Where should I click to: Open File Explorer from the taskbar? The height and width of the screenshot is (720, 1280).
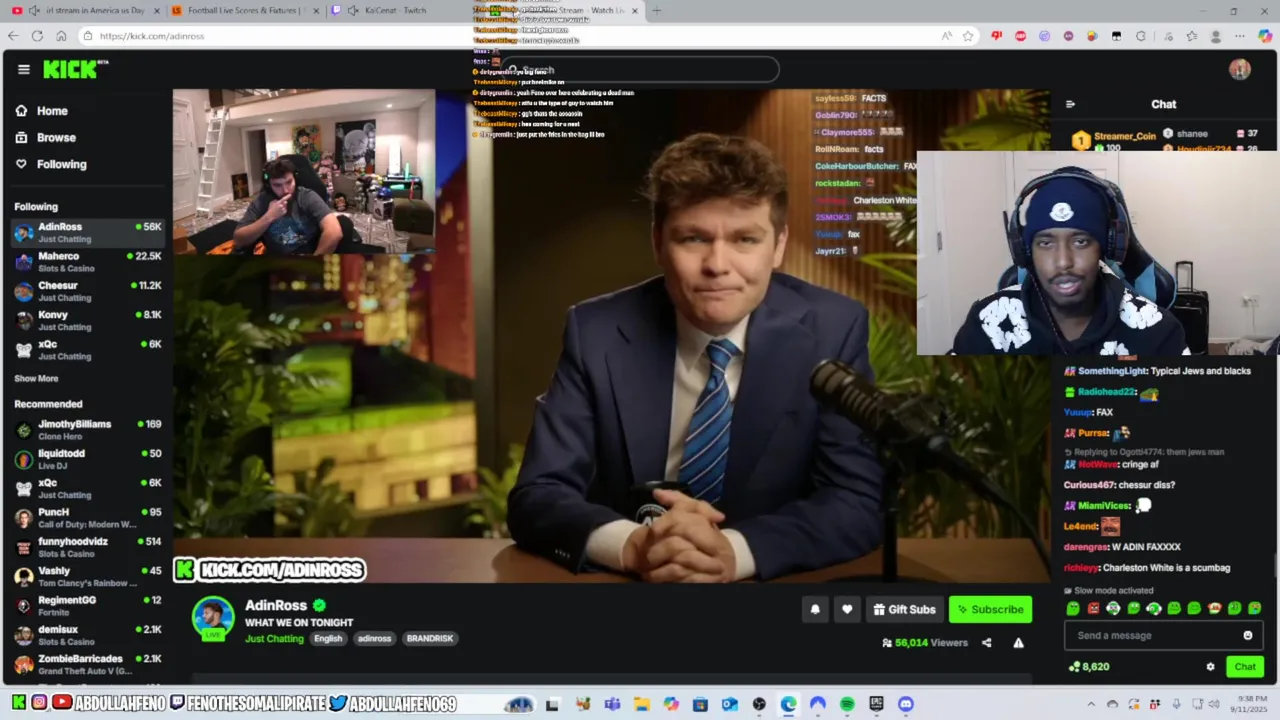click(x=641, y=704)
